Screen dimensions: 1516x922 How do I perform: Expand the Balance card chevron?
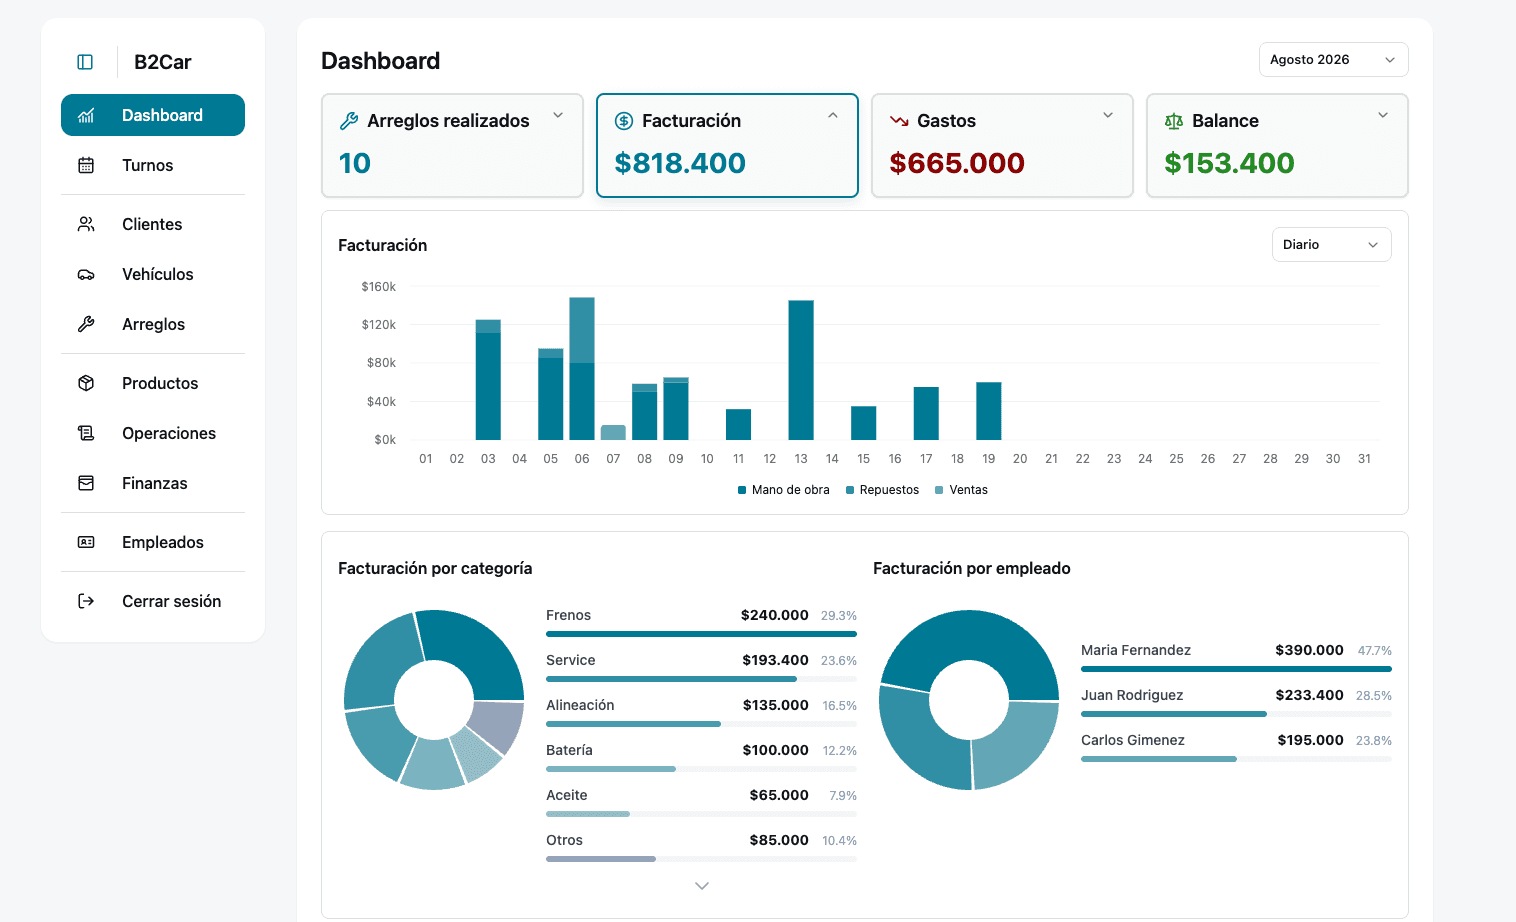(x=1383, y=115)
